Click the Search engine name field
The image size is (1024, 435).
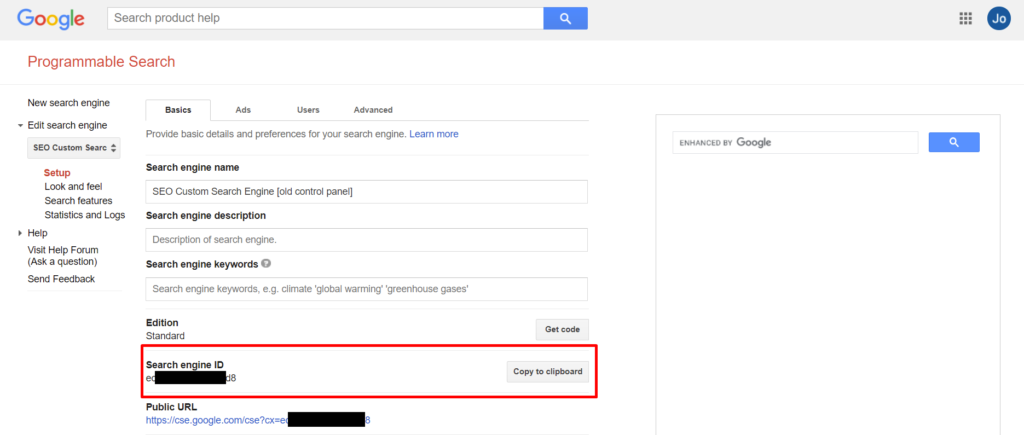point(366,191)
